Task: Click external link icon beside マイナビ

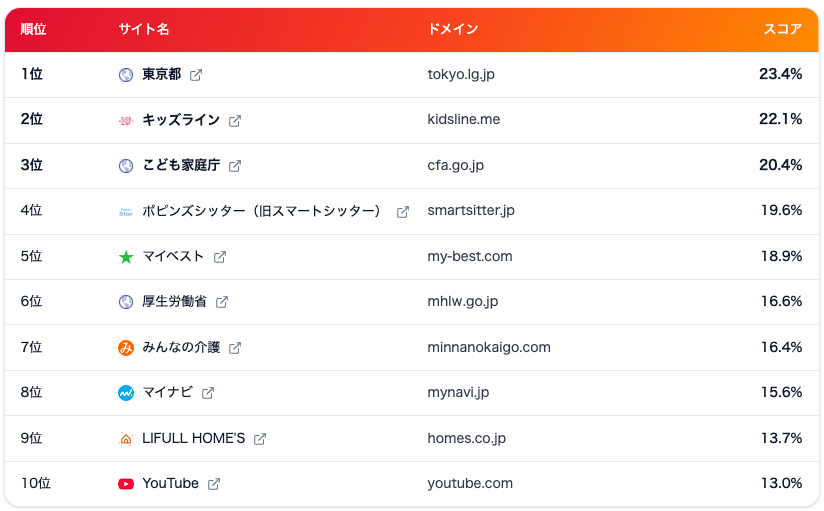Action: 208,393
